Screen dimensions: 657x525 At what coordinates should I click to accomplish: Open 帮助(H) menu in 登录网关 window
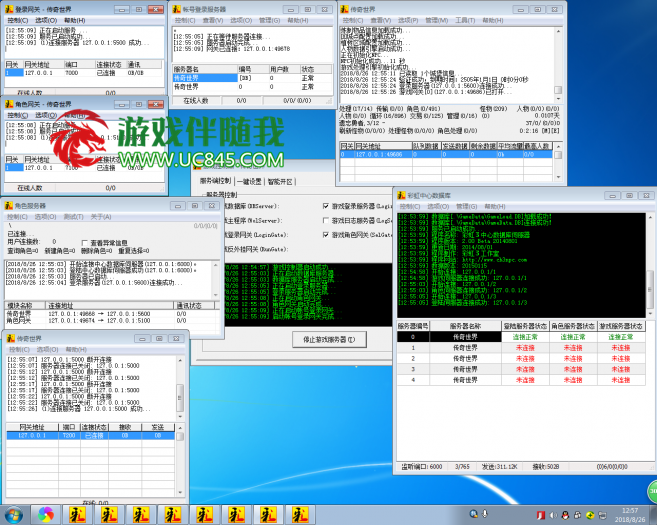75,20
